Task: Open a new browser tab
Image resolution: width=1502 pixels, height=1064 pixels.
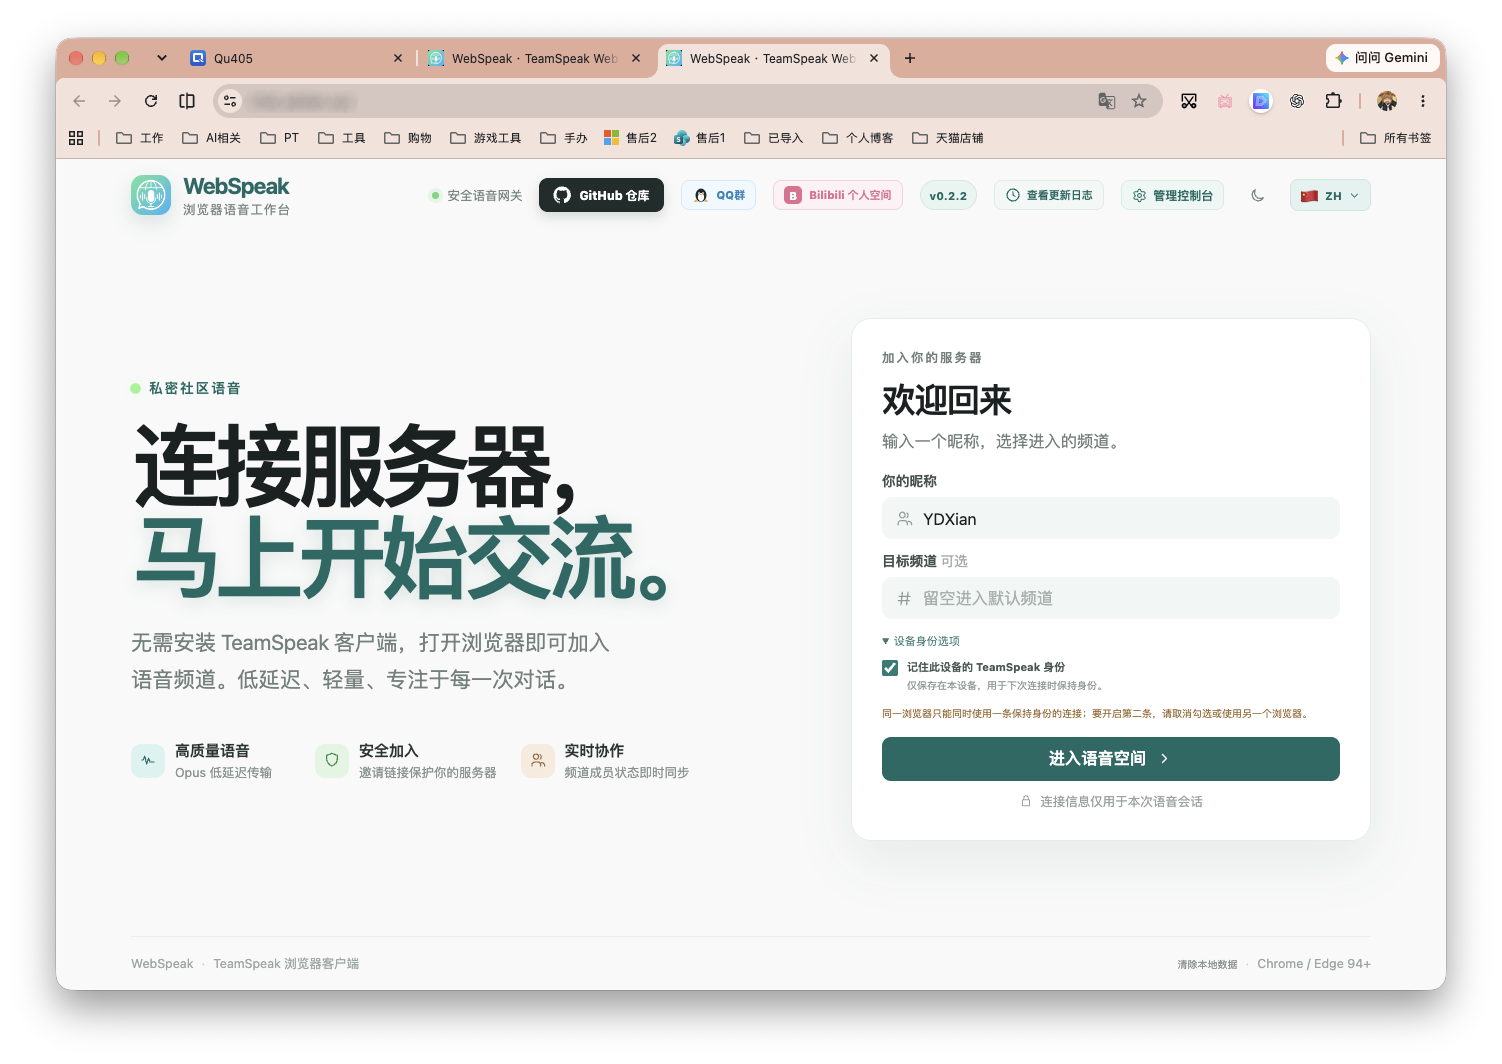Action: [x=910, y=58]
